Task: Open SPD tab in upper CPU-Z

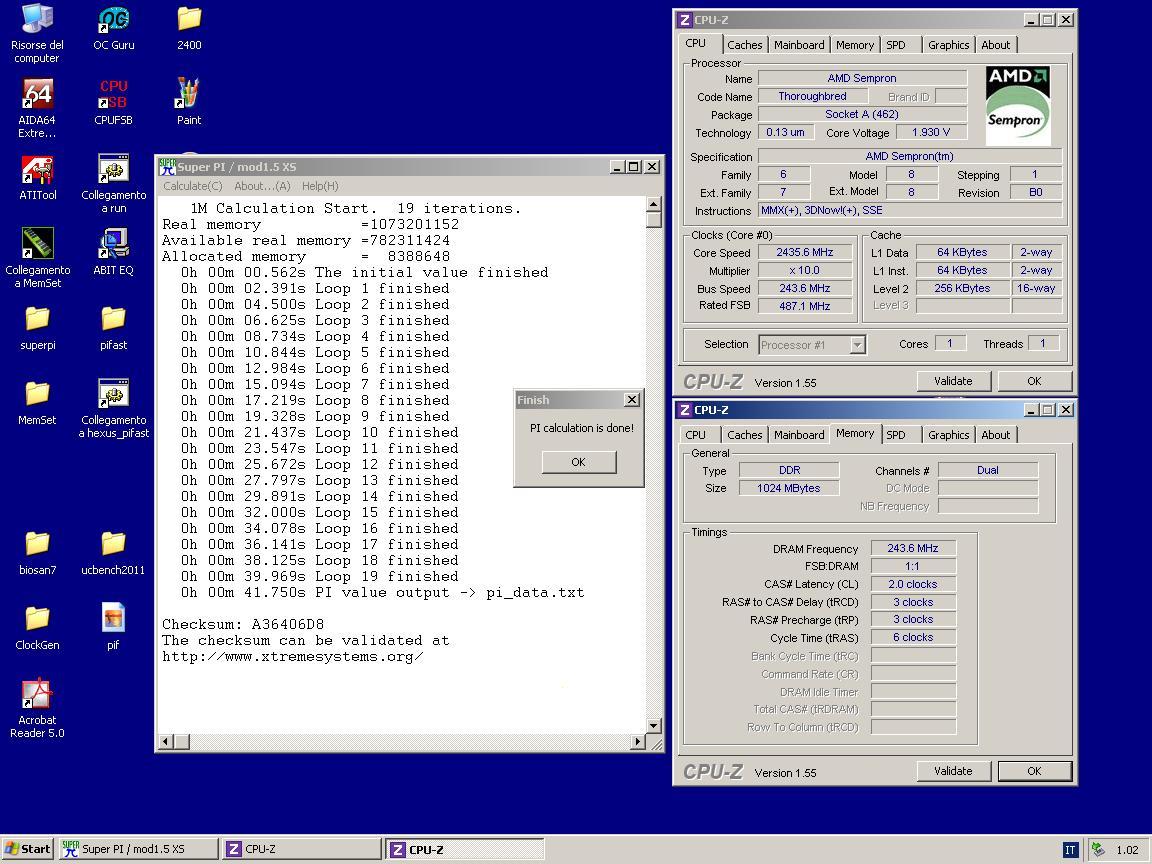Action: [x=896, y=45]
